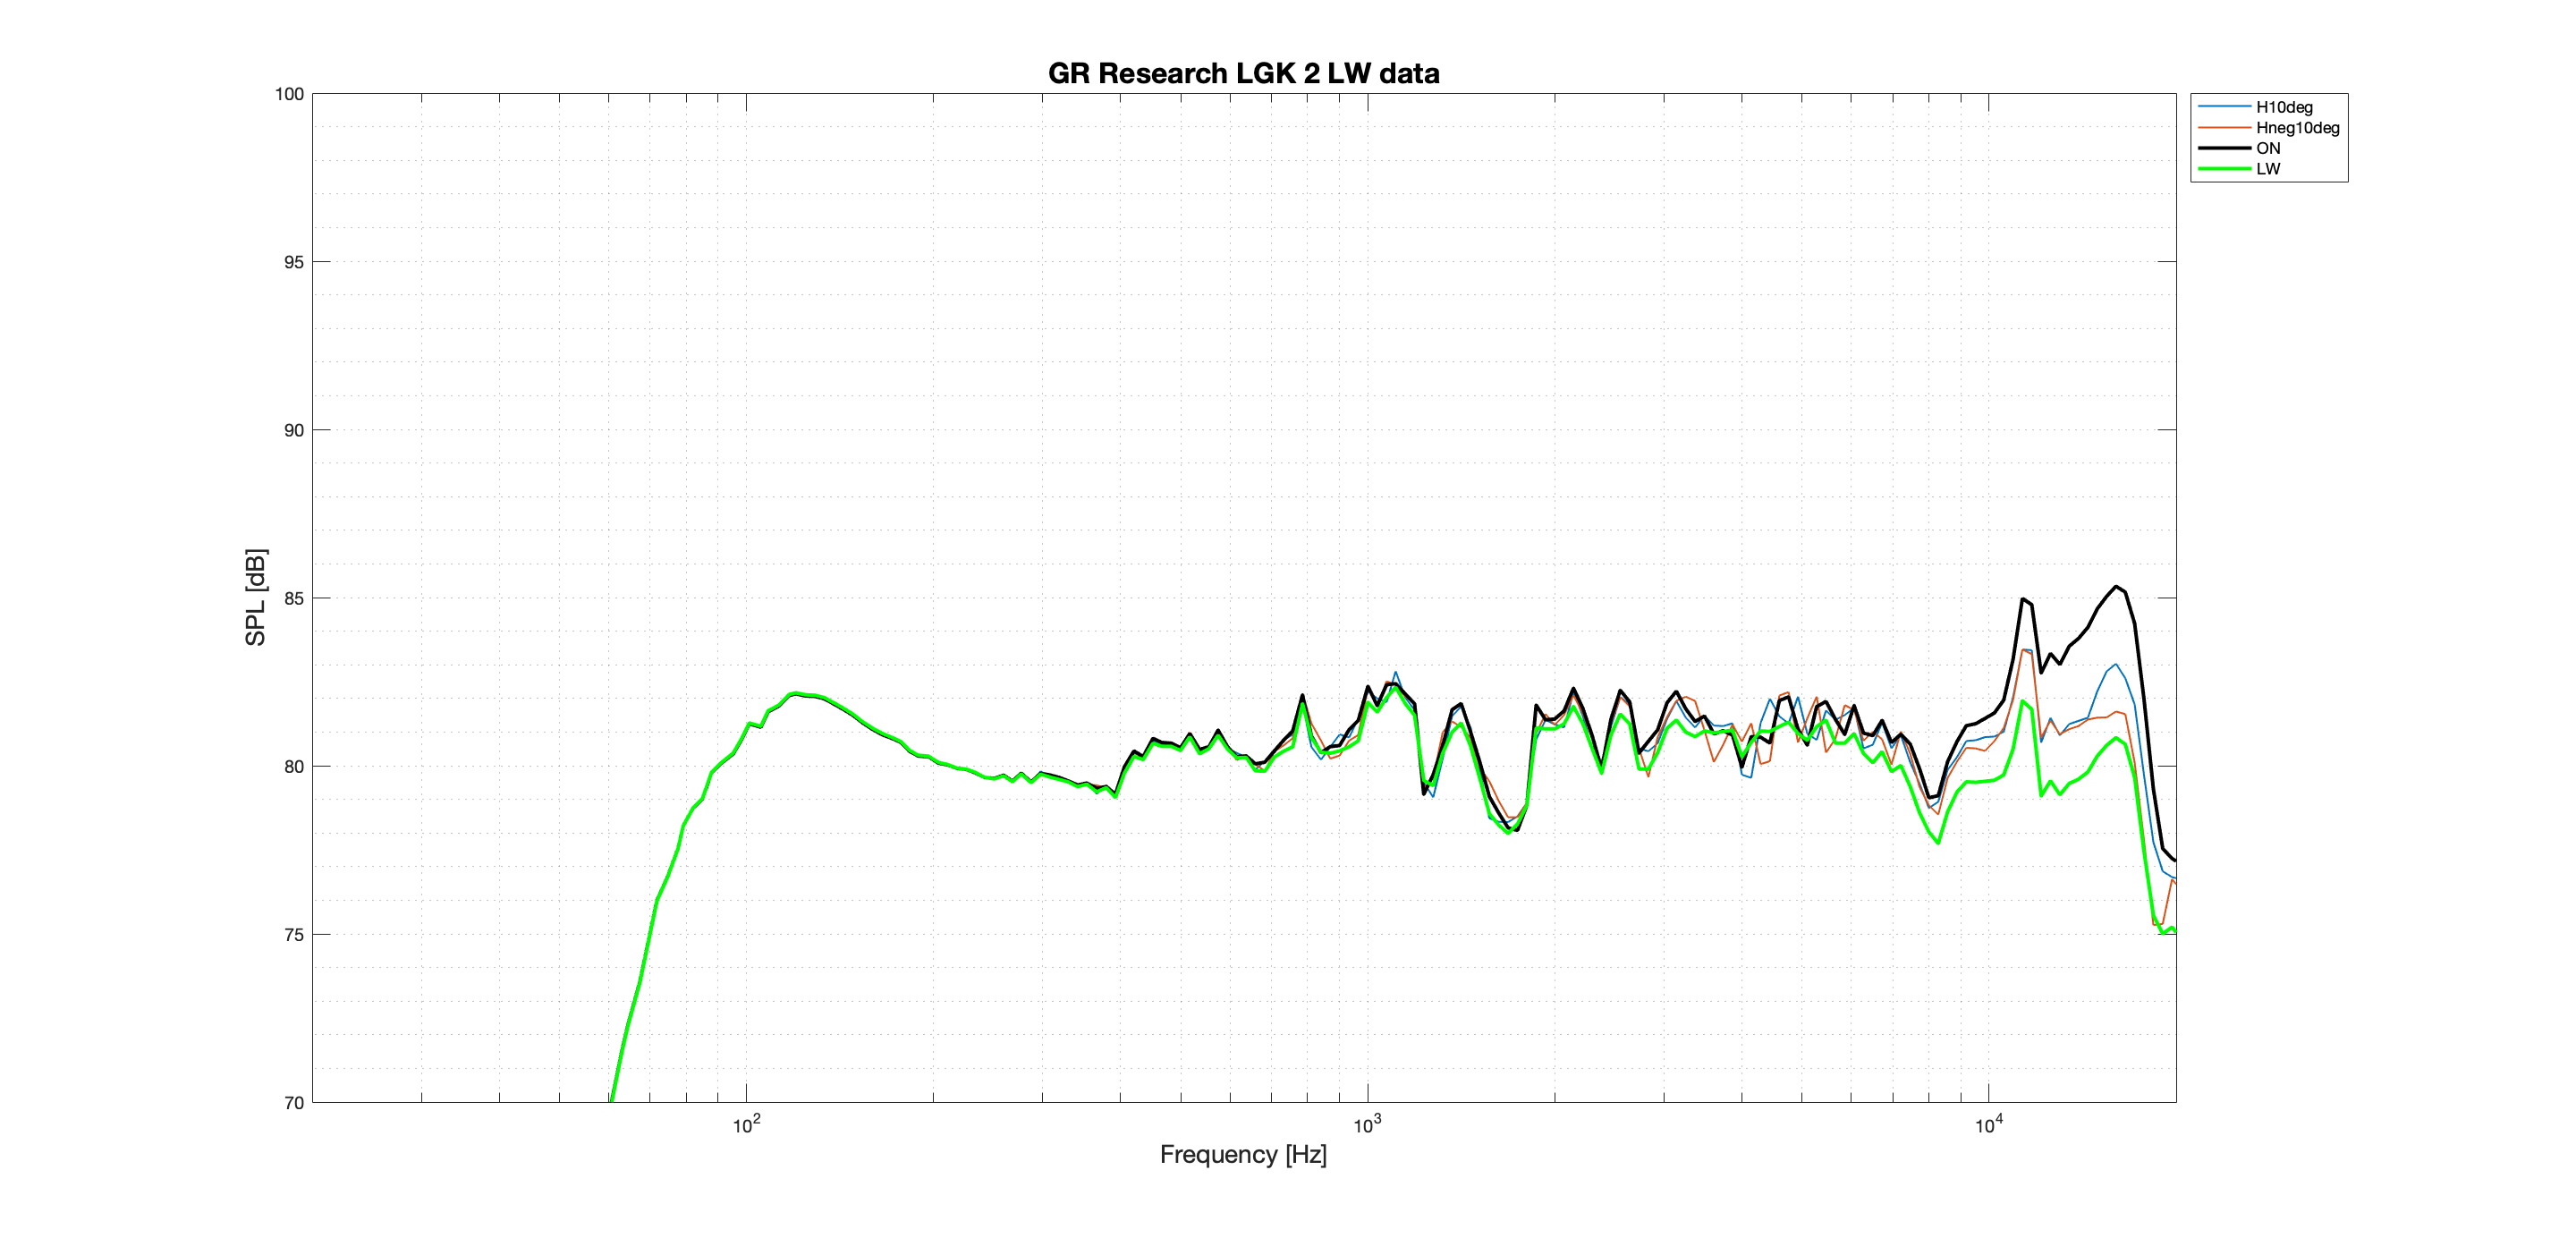Click the y-axis tick label '95'
The image size is (2576, 1238).
click(294, 262)
